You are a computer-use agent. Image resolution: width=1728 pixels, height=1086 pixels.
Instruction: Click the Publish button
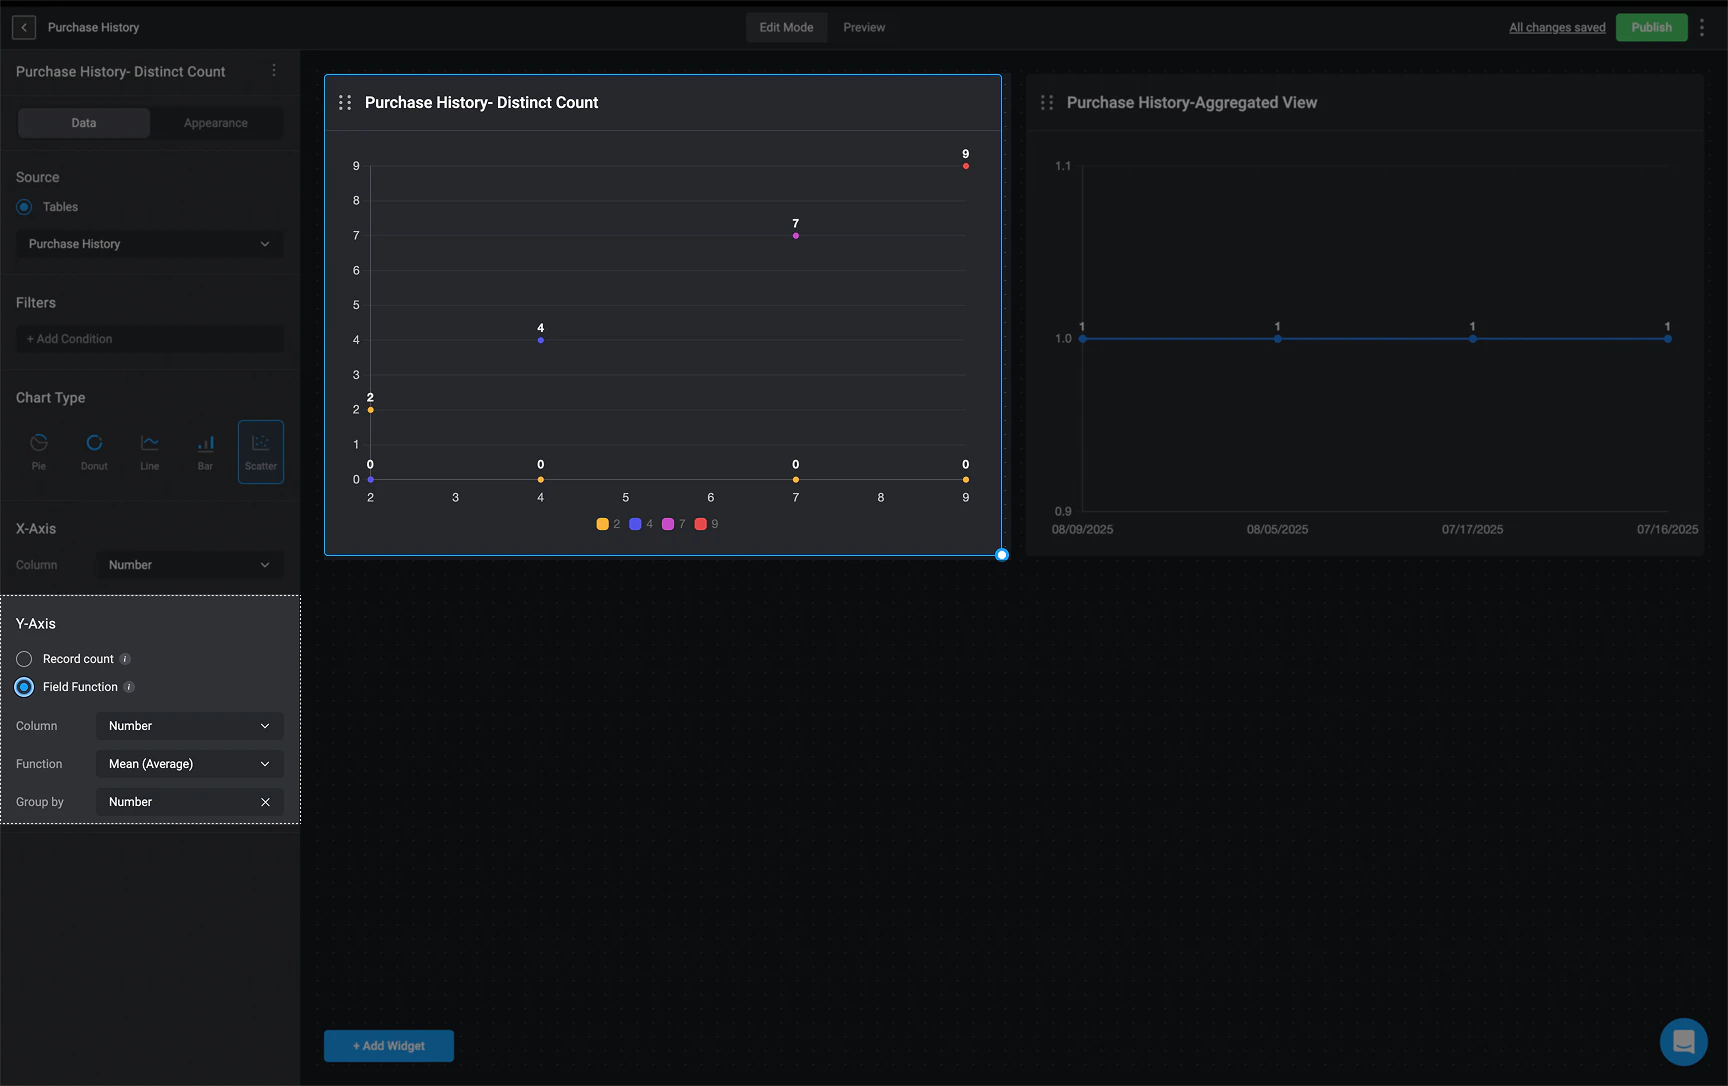coord(1652,28)
